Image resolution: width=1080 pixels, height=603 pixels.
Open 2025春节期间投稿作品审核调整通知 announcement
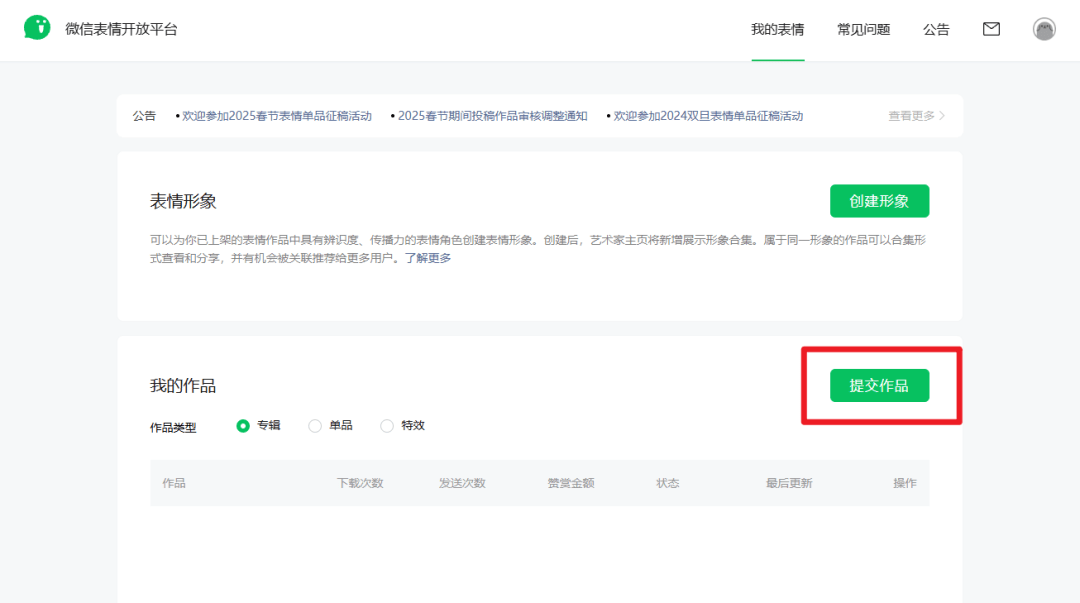pos(492,116)
